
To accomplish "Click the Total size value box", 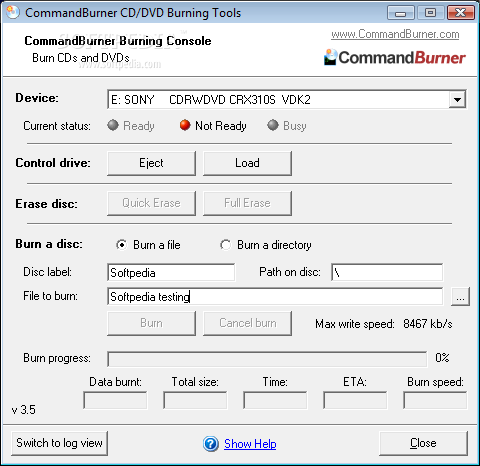I will [x=195, y=400].
